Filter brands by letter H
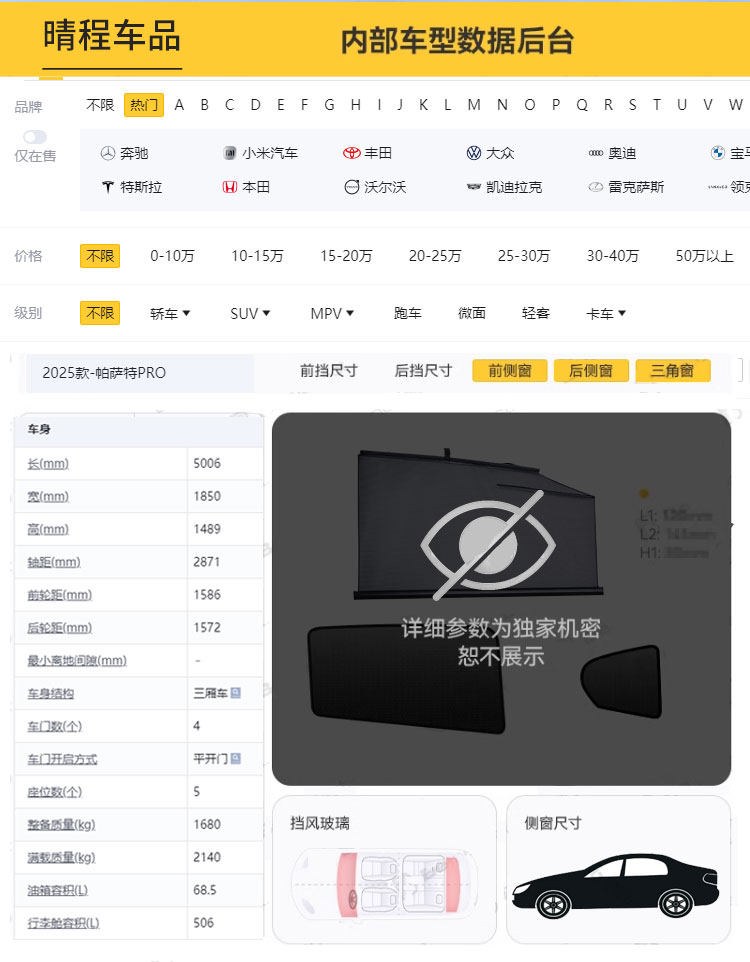 point(355,105)
